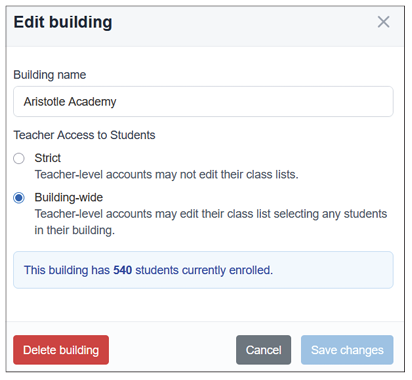412x380 pixels.
Task: Select the Building-wide radio option
Action: tap(19, 198)
